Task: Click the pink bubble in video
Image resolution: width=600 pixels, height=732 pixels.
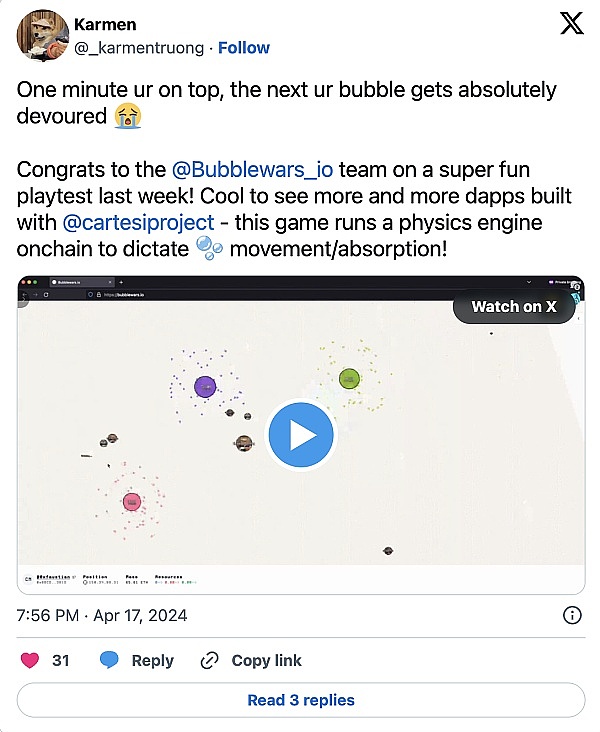Action: tap(132, 502)
